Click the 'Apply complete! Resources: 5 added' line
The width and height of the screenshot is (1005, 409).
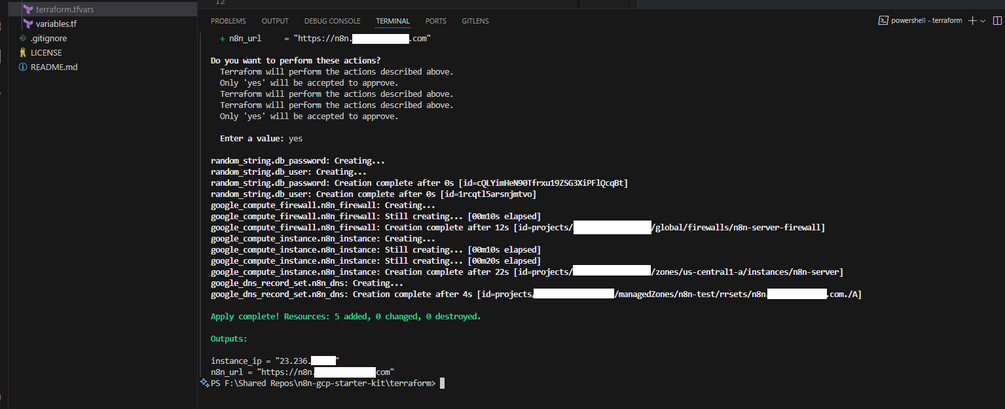(345, 317)
